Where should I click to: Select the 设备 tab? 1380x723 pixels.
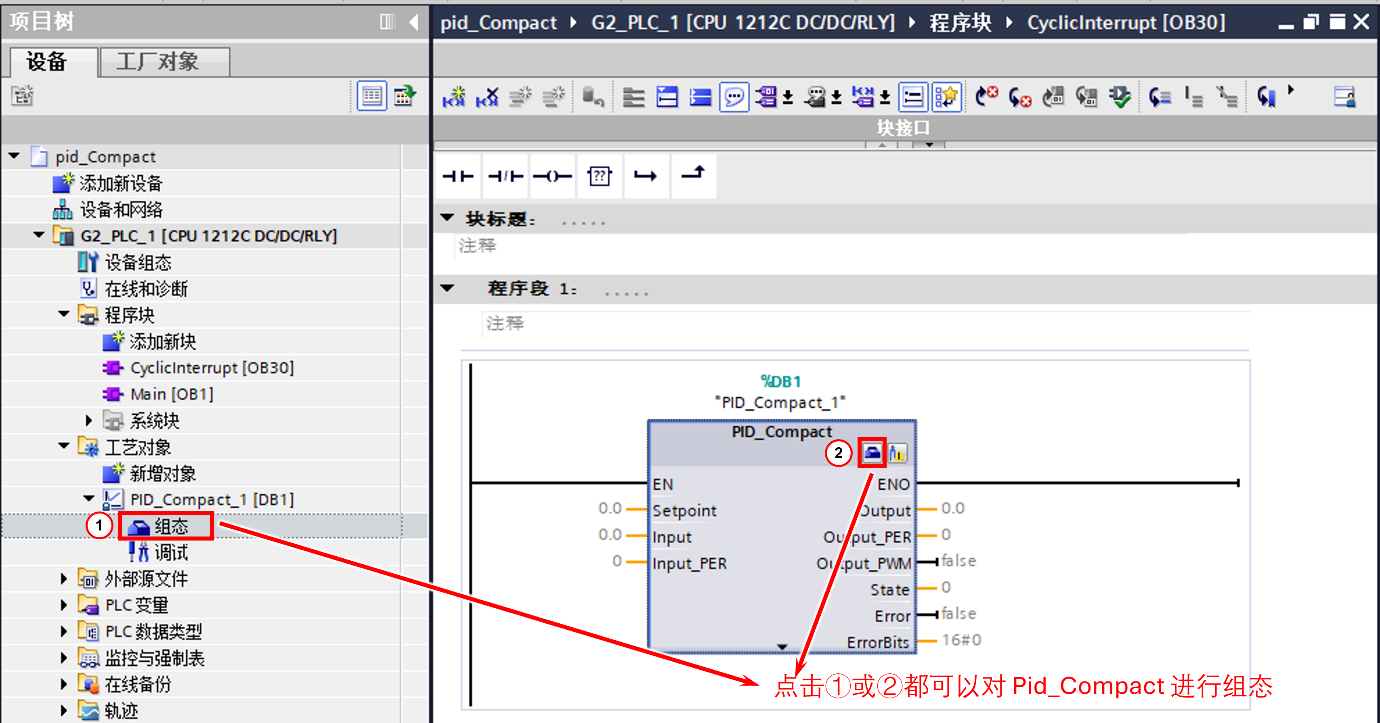50,62
